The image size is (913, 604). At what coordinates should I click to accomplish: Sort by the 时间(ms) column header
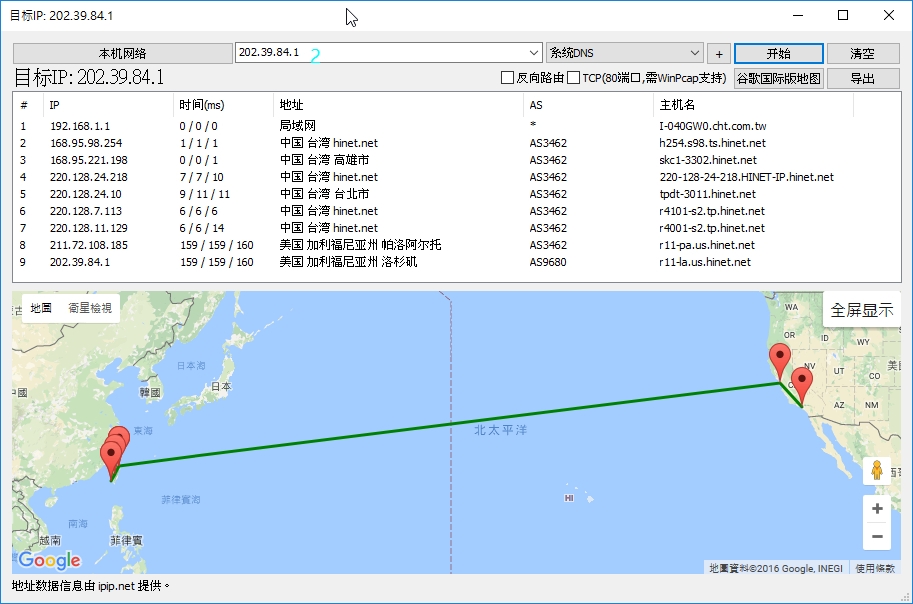[223, 105]
